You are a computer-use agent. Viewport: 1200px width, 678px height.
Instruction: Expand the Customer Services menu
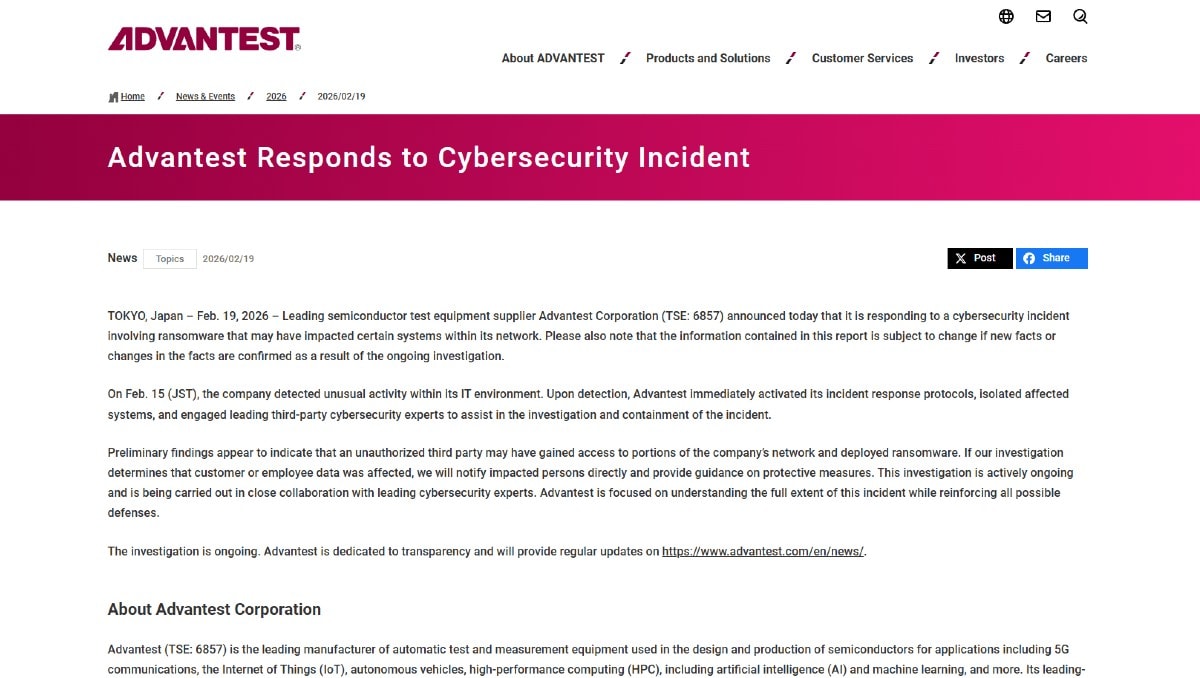862,58
